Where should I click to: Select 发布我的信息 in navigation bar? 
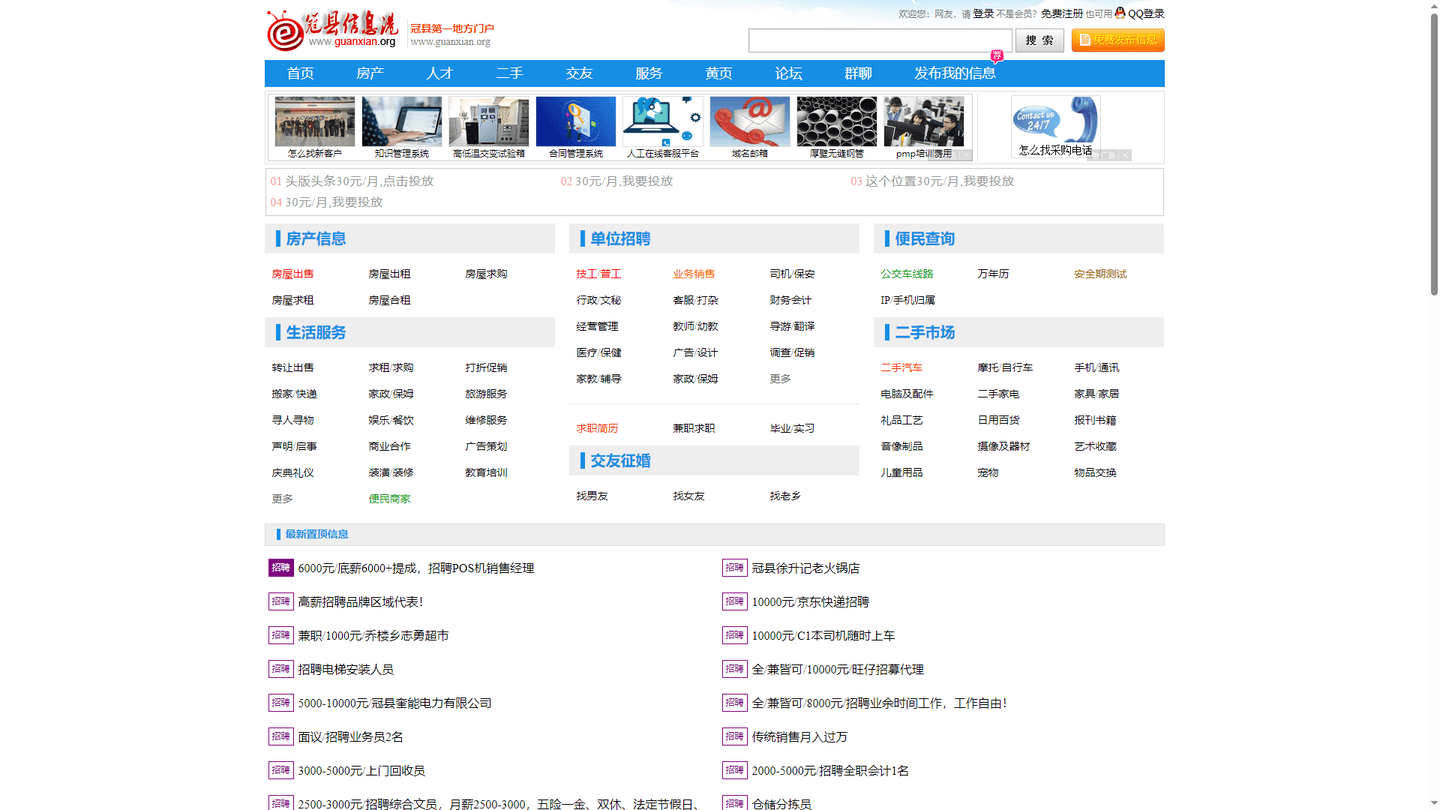tap(955, 73)
